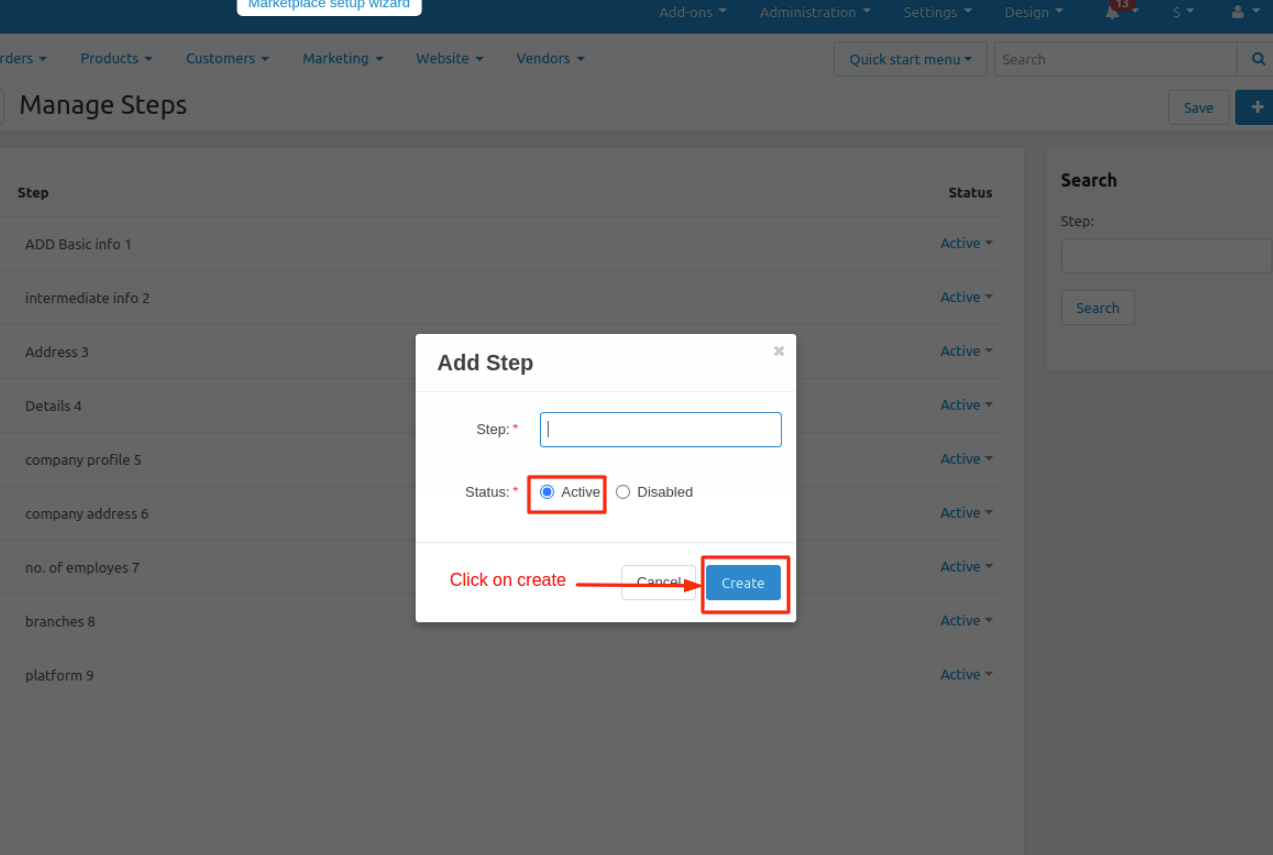Open the currency dollar sign menu
Screen dimensions: 1273x855
tap(1182, 12)
